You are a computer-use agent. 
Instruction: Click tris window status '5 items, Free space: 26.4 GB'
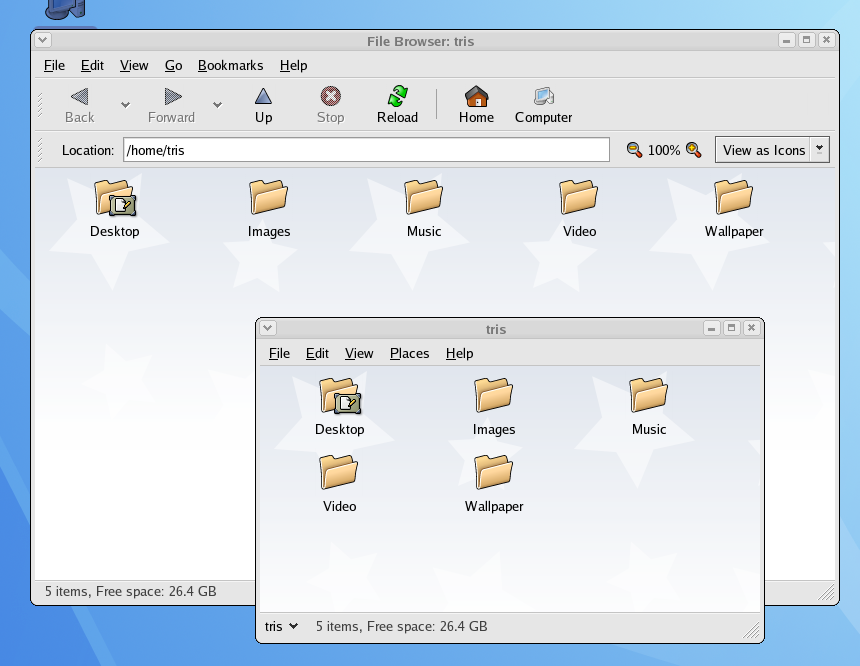tap(401, 627)
